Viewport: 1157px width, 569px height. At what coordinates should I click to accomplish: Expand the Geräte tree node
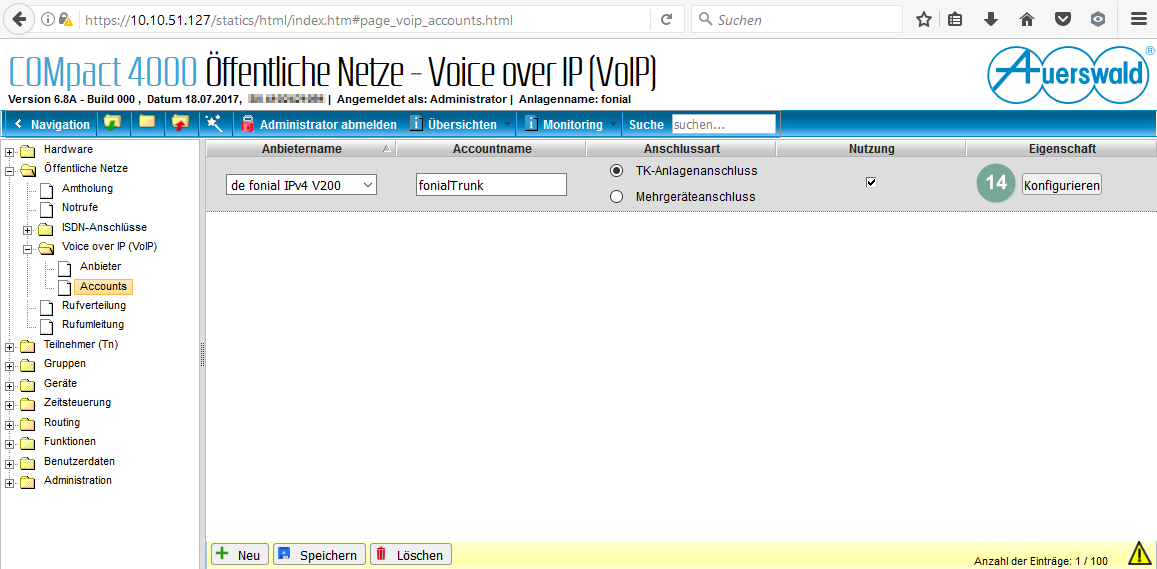(10, 387)
